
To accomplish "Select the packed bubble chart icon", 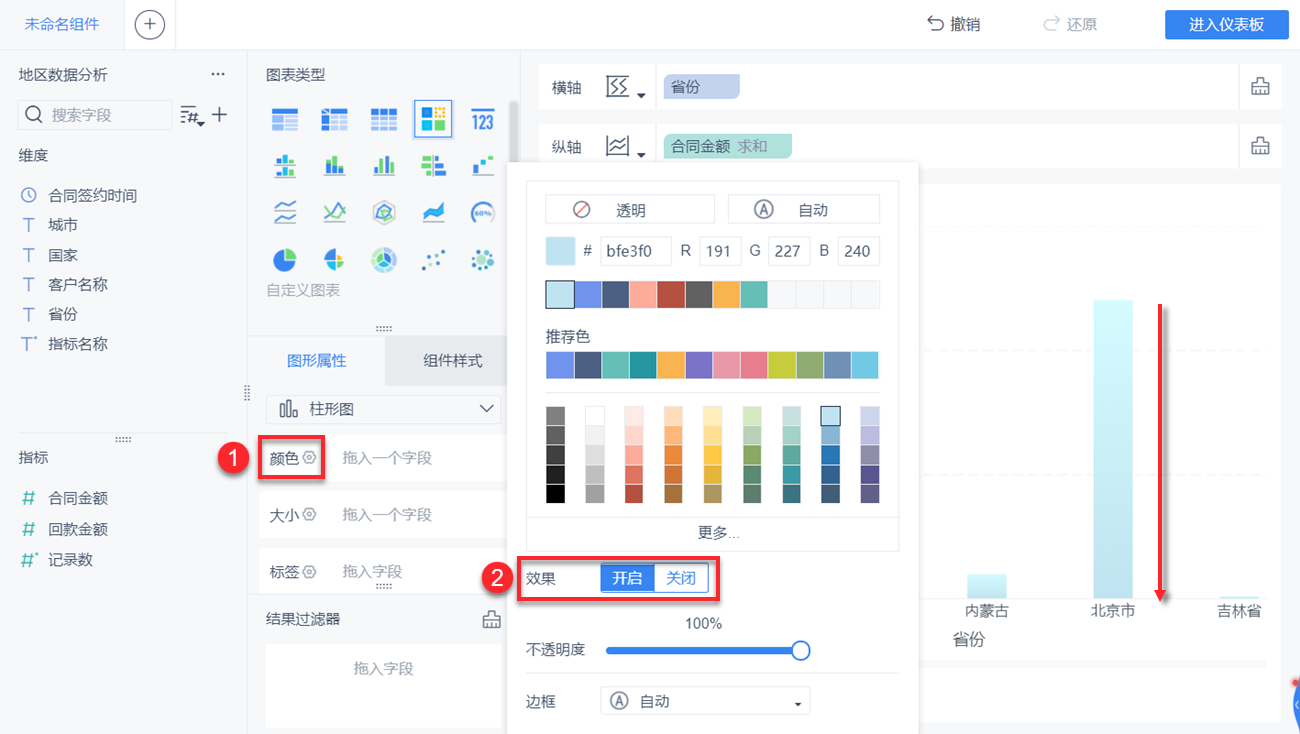I will (x=483, y=260).
